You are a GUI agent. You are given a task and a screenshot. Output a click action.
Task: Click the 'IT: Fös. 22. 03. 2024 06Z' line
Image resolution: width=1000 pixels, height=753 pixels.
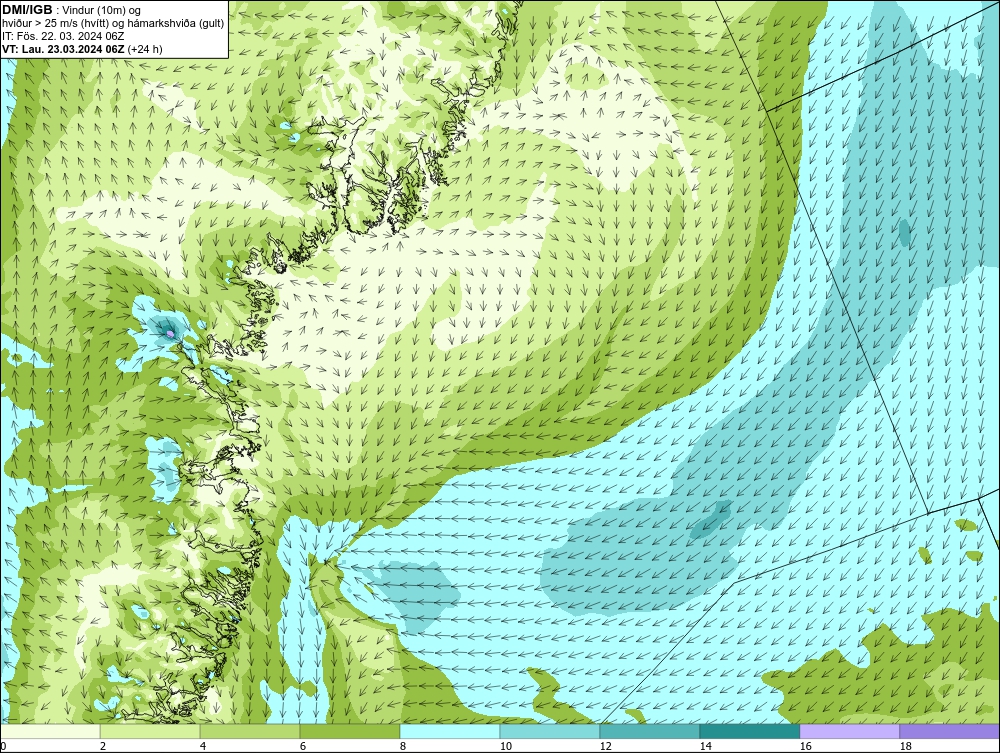[63, 36]
